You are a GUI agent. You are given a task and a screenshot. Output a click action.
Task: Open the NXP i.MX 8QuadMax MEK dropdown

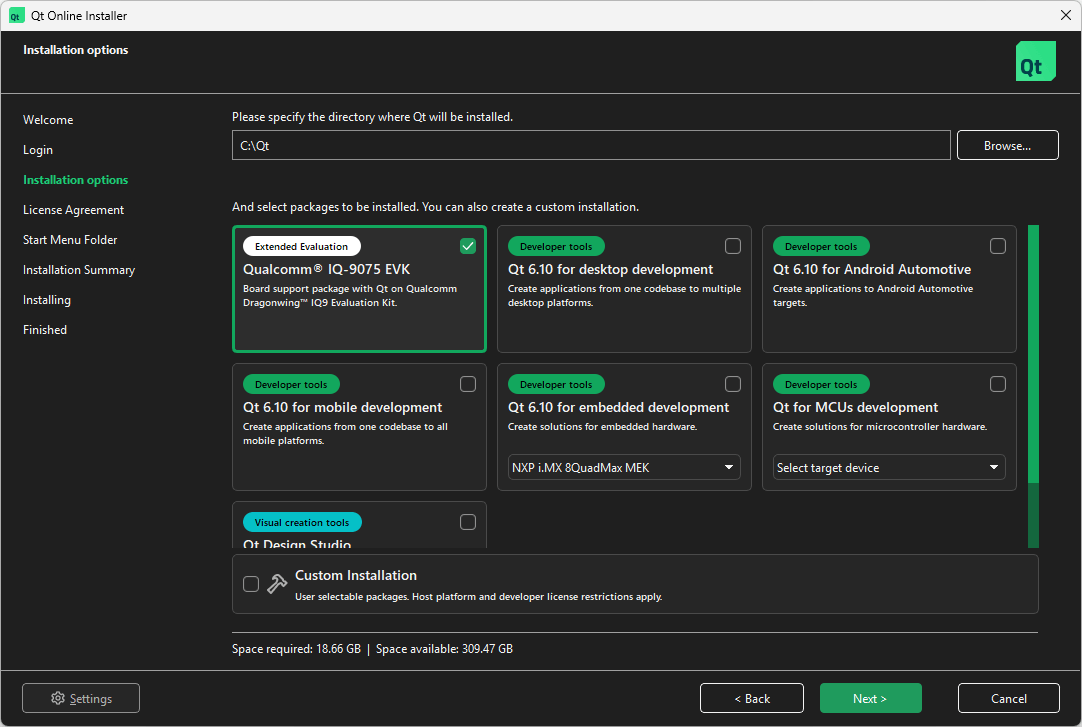point(623,467)
